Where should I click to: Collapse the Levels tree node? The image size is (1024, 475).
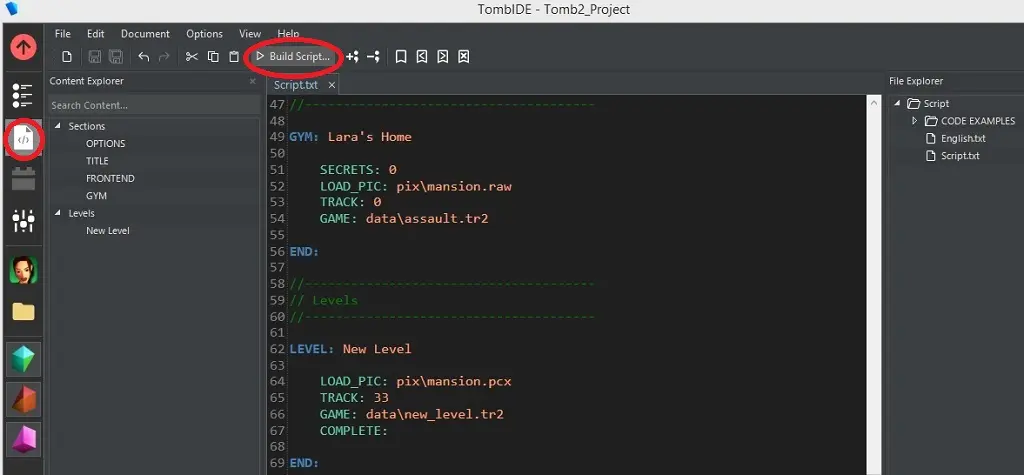[58, 213]
